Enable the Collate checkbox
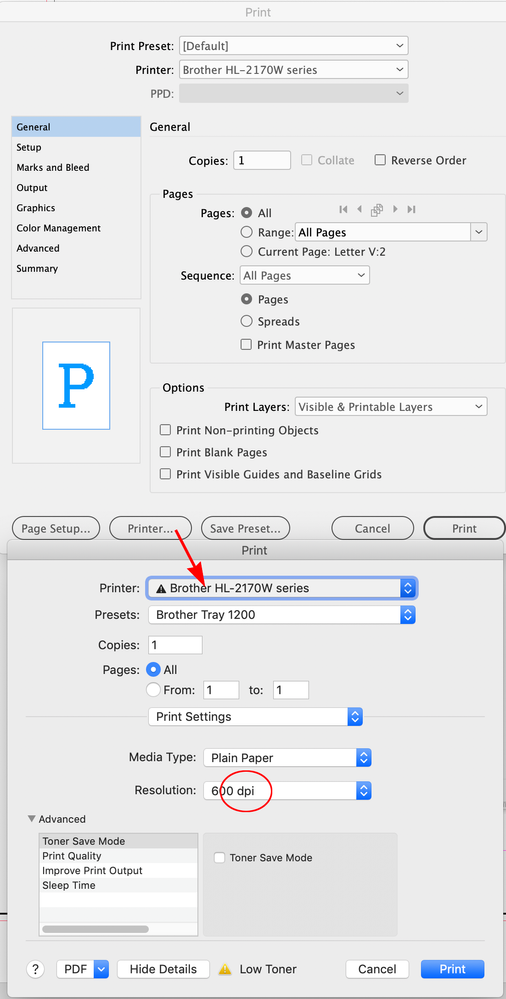Image resolution: width=506 pixels, height=999 pixels. point(307,160)
